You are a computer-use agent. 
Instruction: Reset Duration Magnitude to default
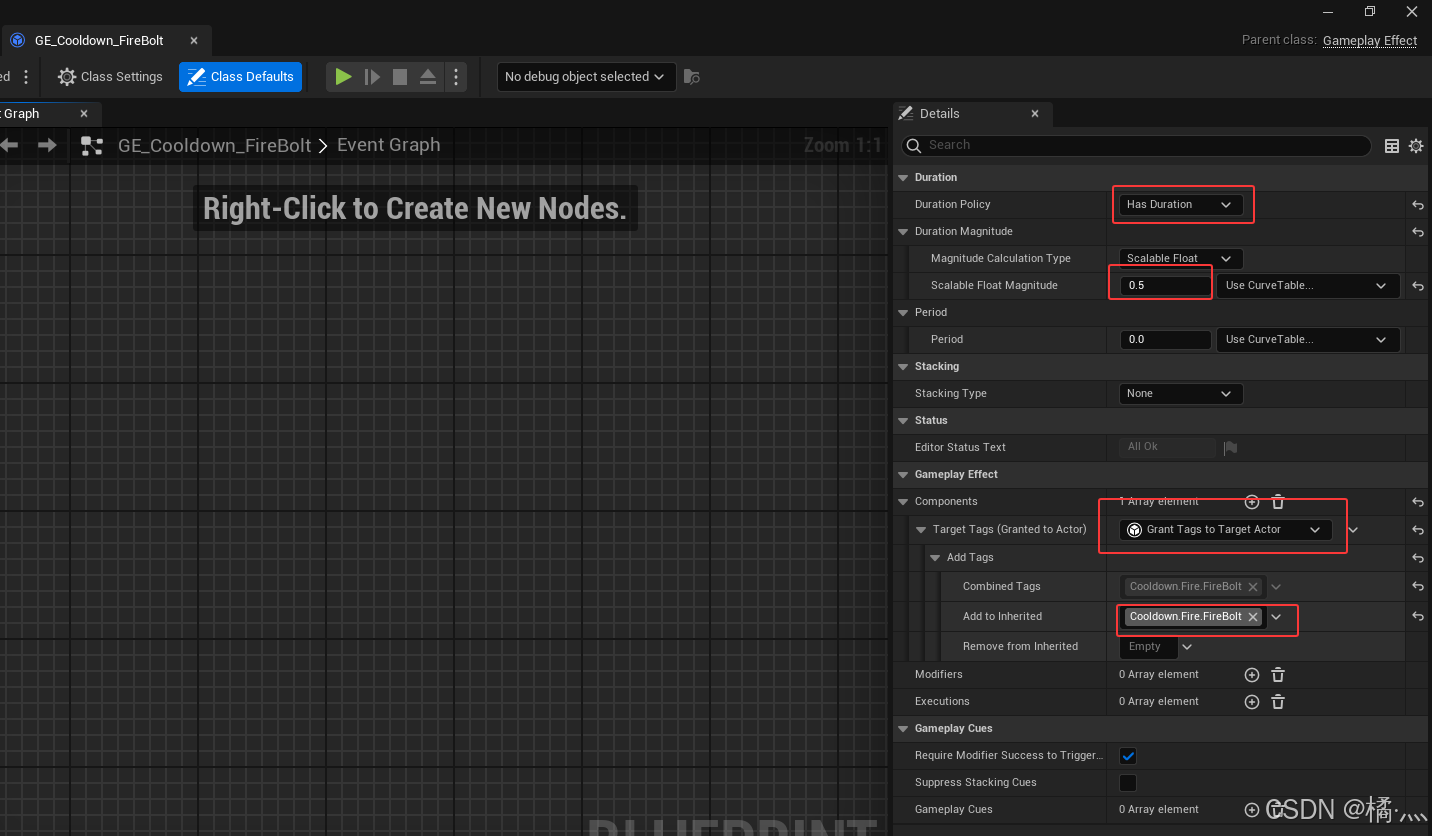pos(1417,232)
